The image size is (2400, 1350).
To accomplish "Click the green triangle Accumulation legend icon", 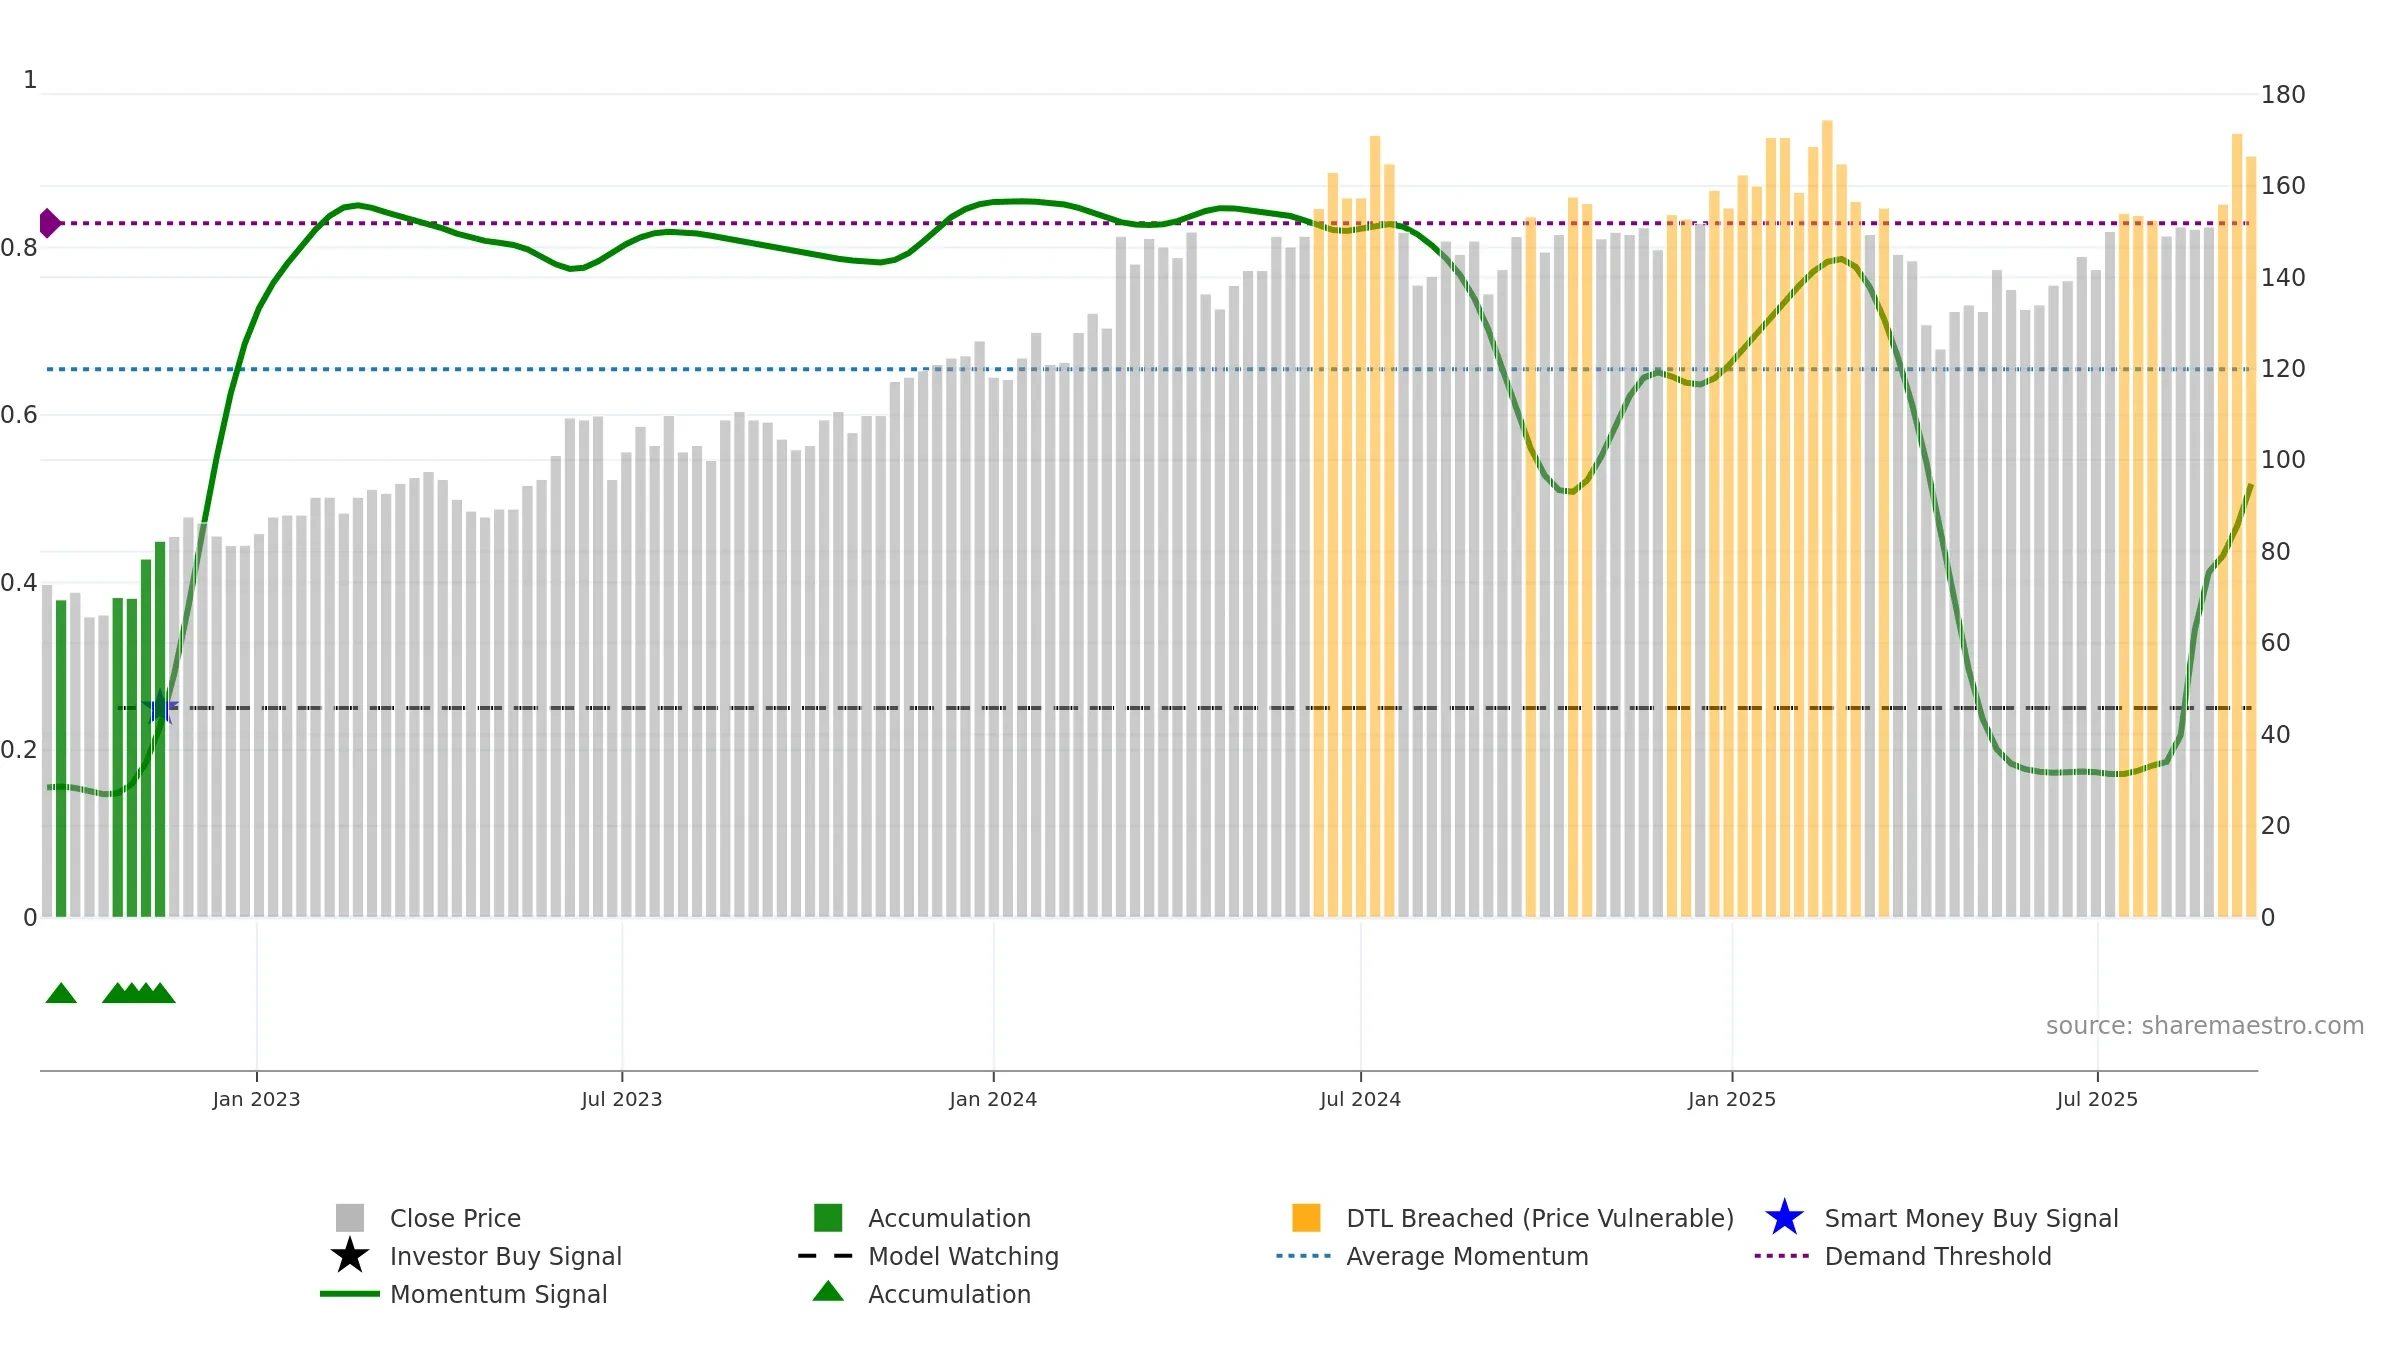I will (828, 1292).
